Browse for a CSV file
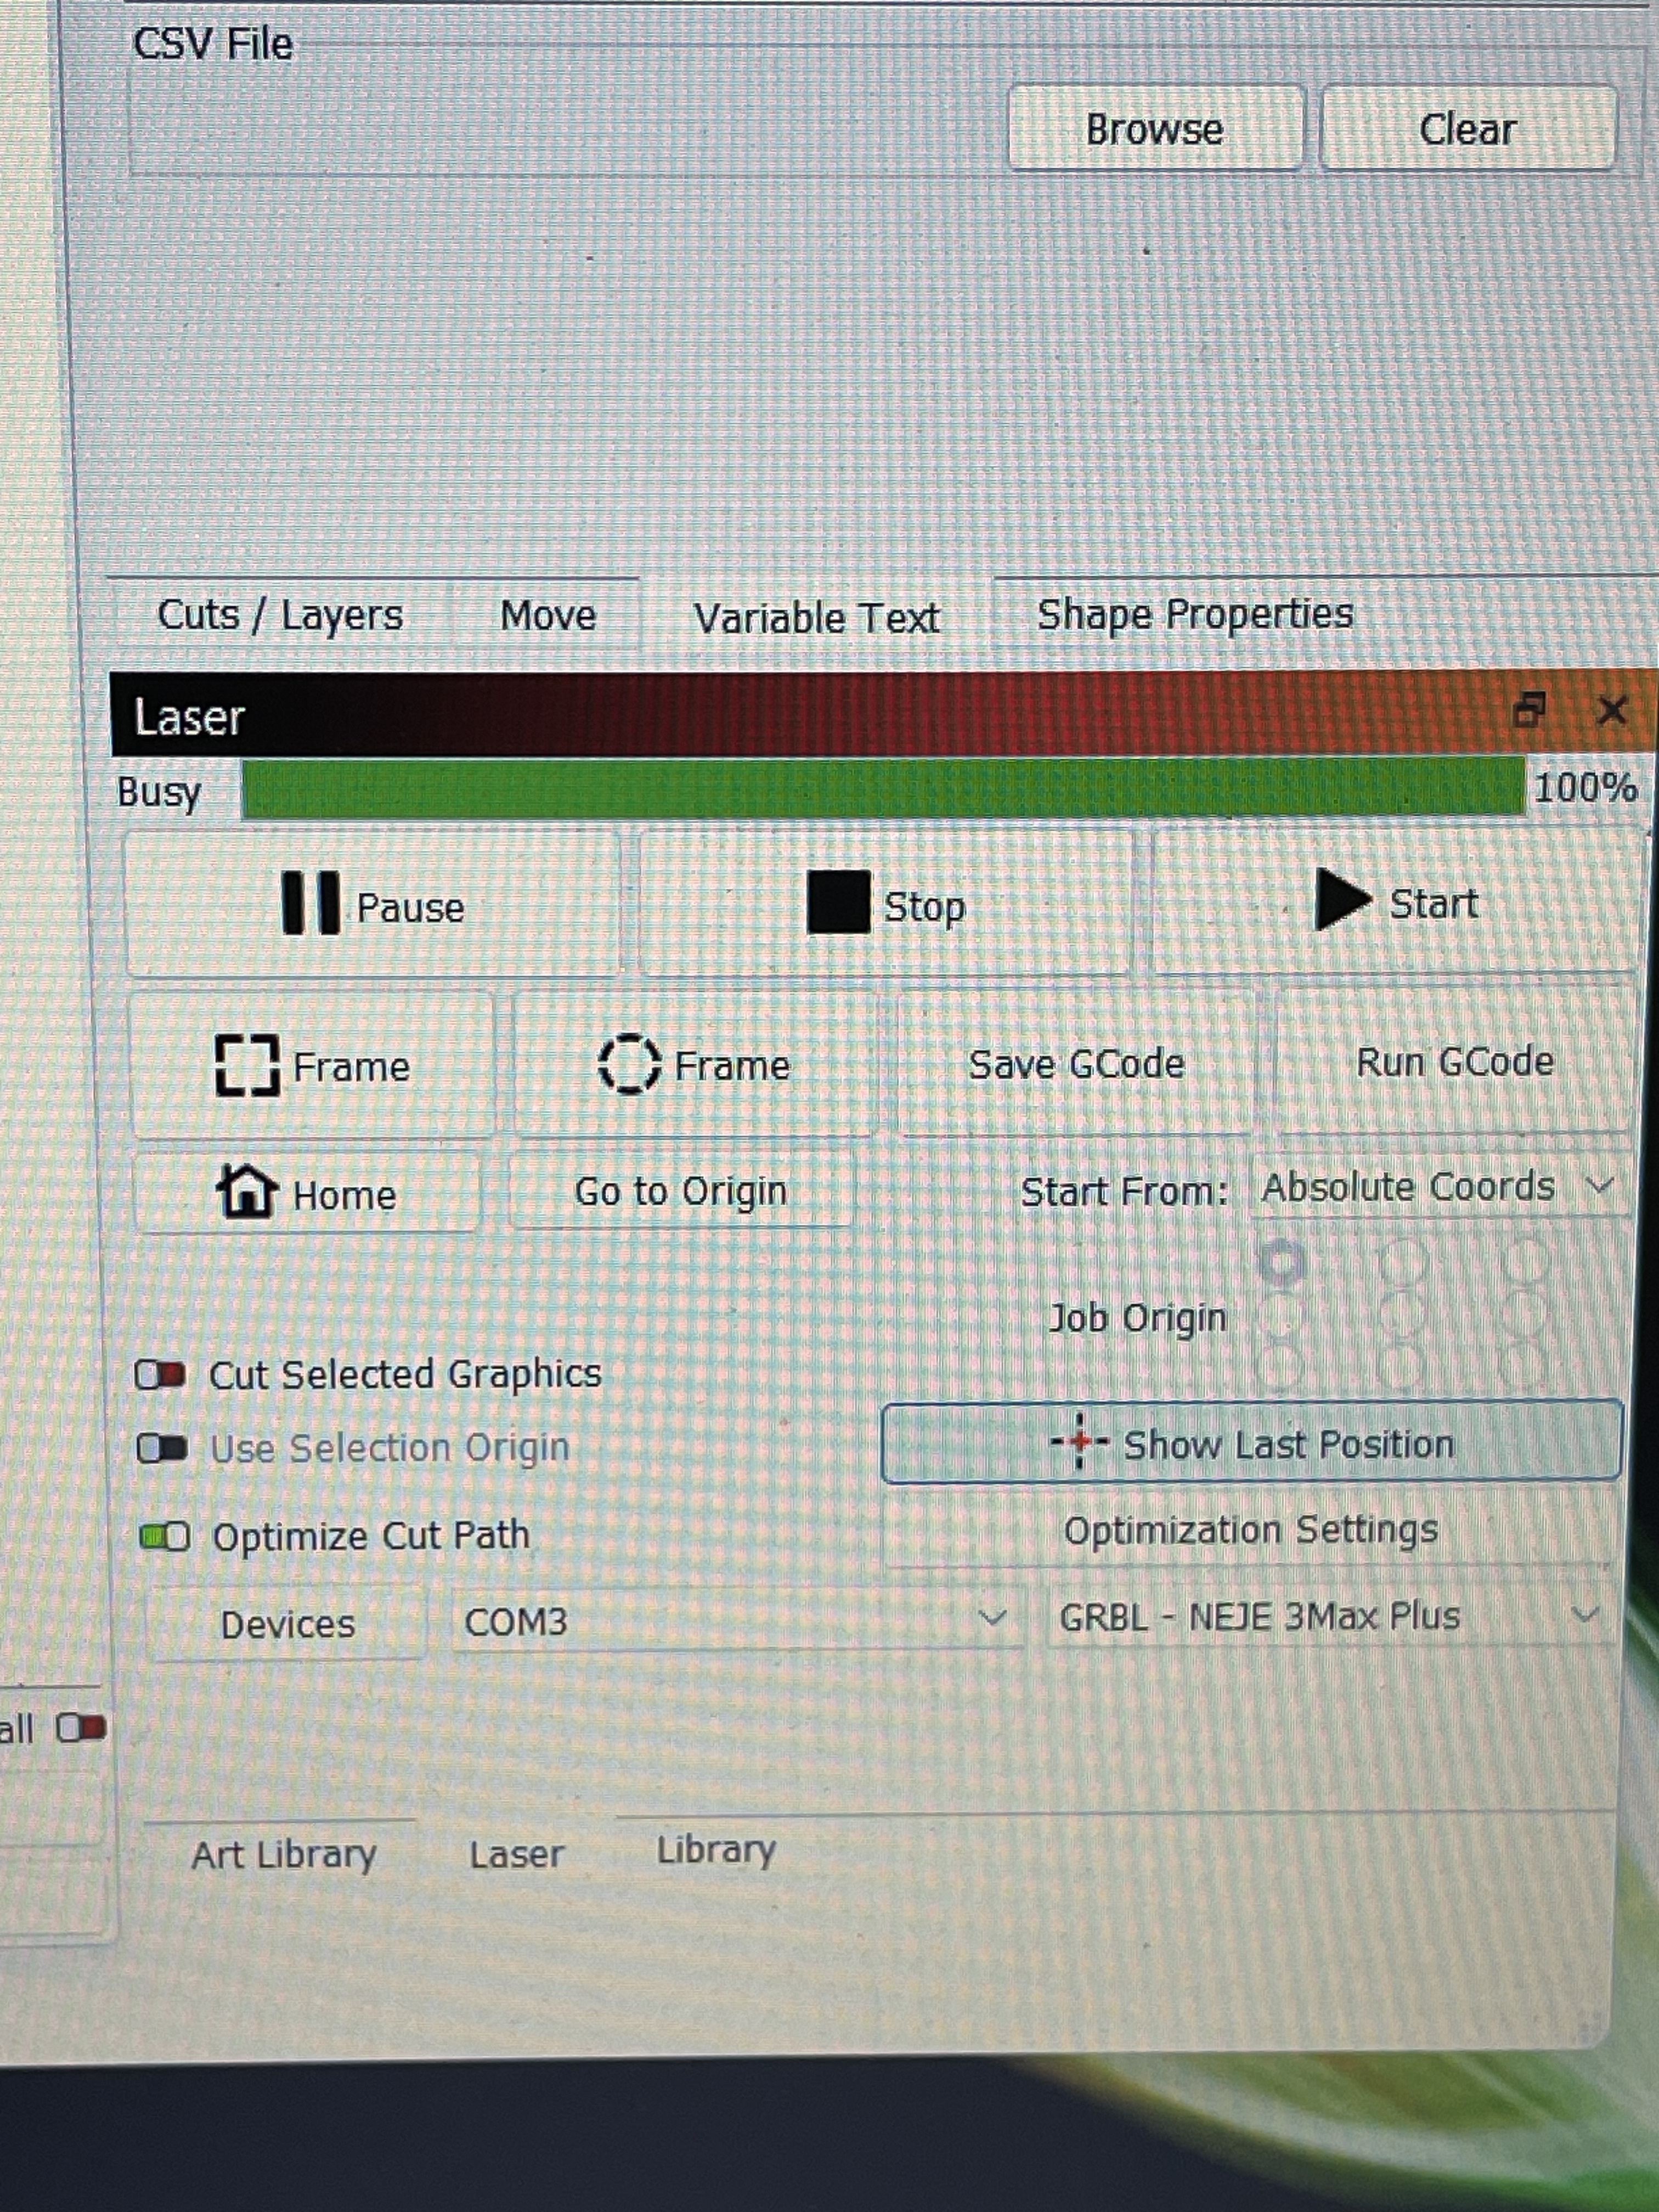Viewport: 1659px width, 2212px height. click(1155, 129)
